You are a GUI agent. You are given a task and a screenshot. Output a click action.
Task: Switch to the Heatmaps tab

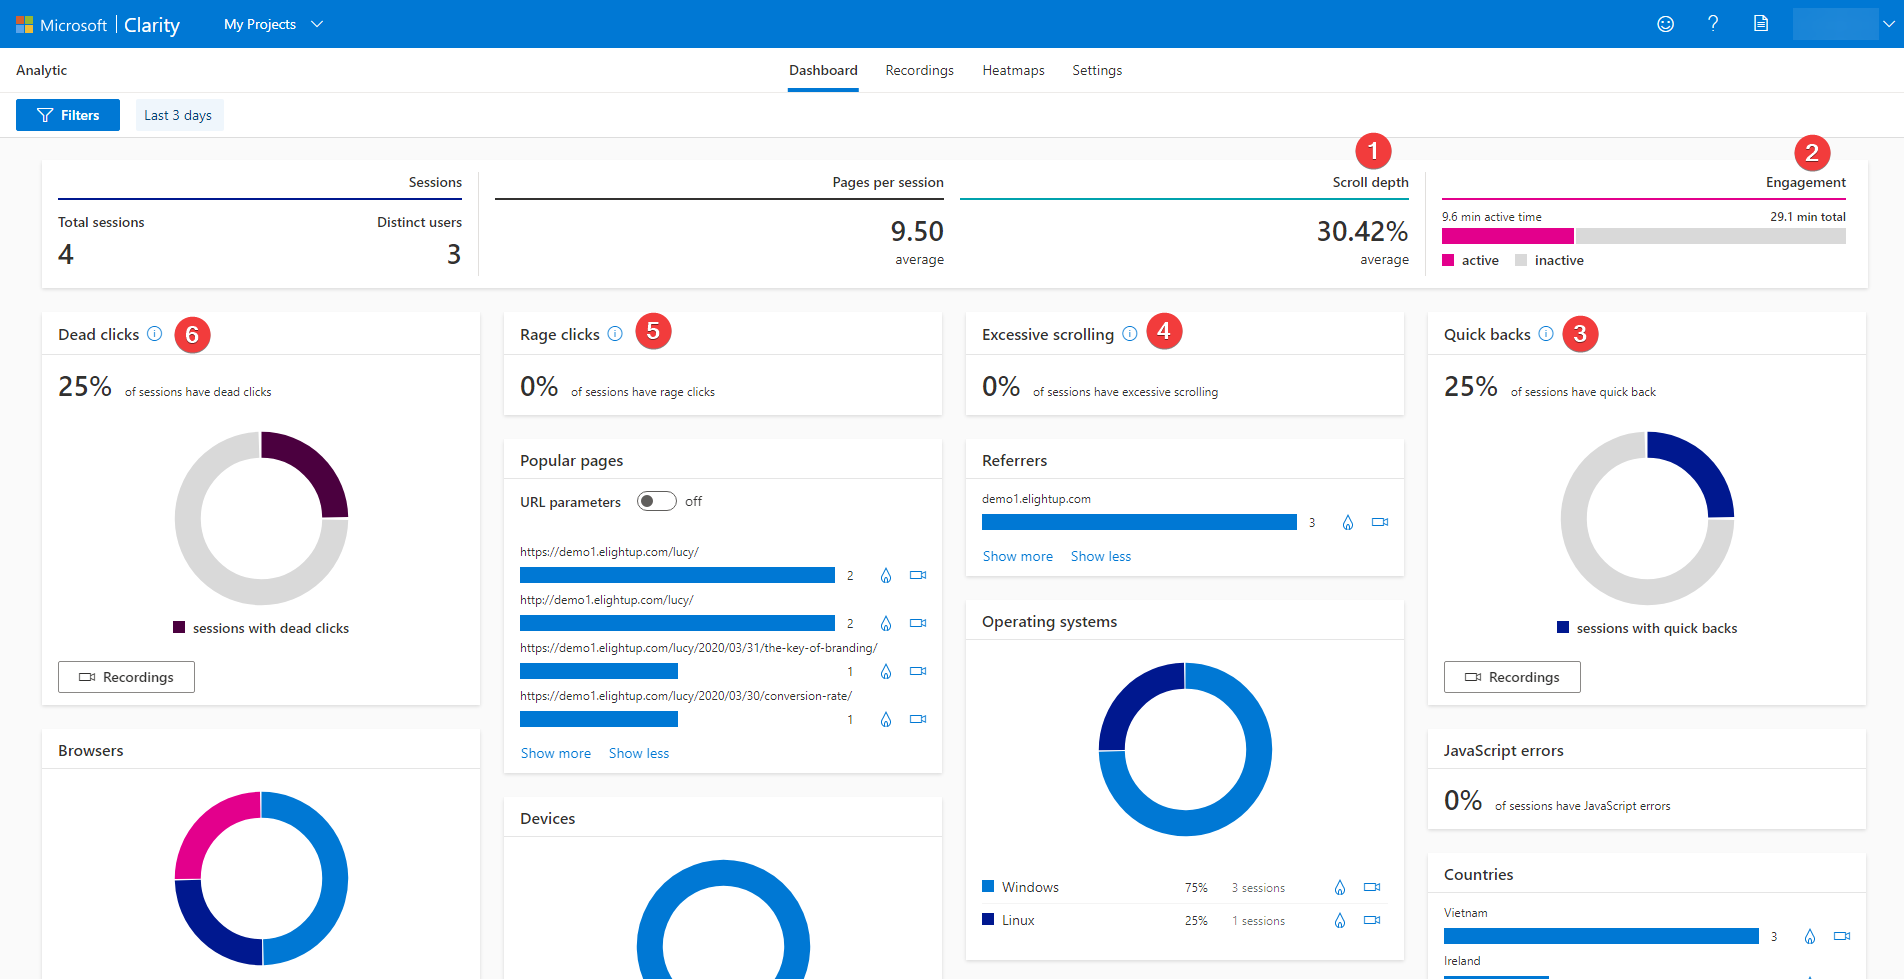1013,70
